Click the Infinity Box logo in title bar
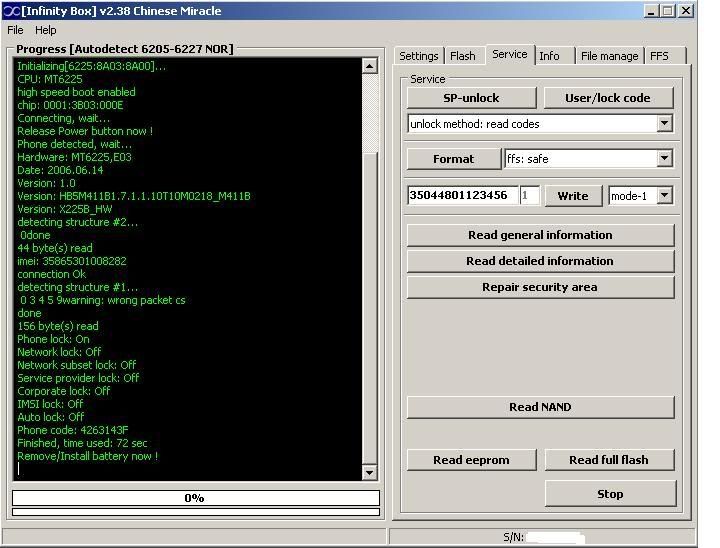720x548 pixels. (x=11, y=11)
